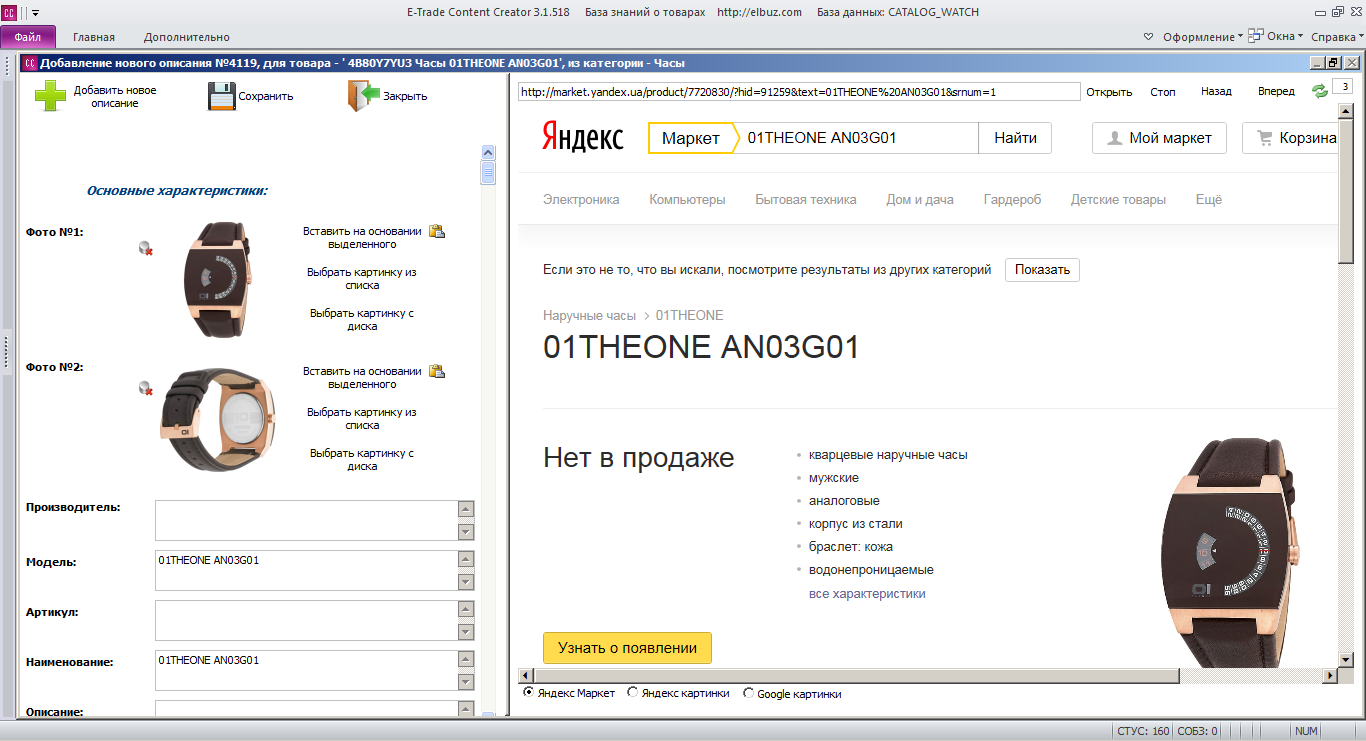Open the Справка dropdown menu
The image size is (1366, 741).
click(1337, 37)
